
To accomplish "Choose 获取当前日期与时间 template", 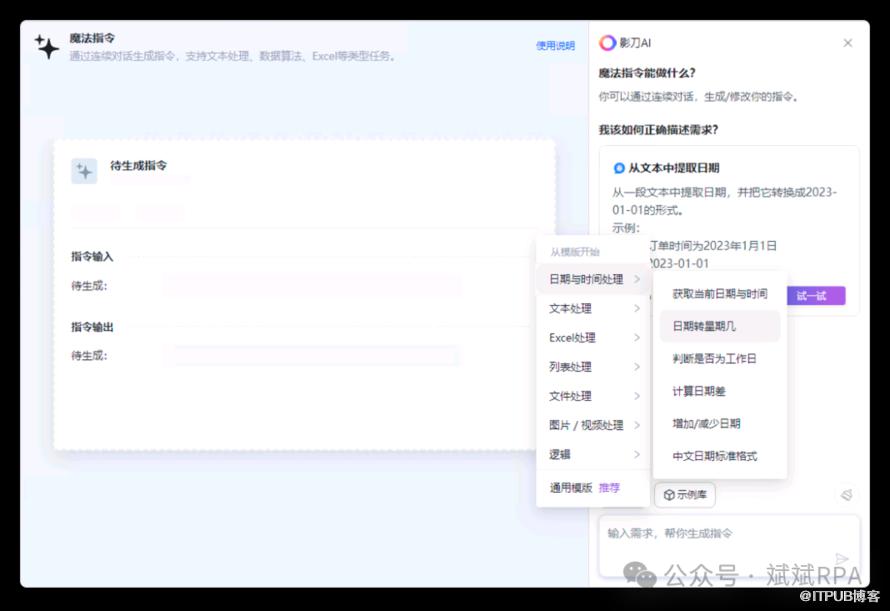I will [719, 294].
